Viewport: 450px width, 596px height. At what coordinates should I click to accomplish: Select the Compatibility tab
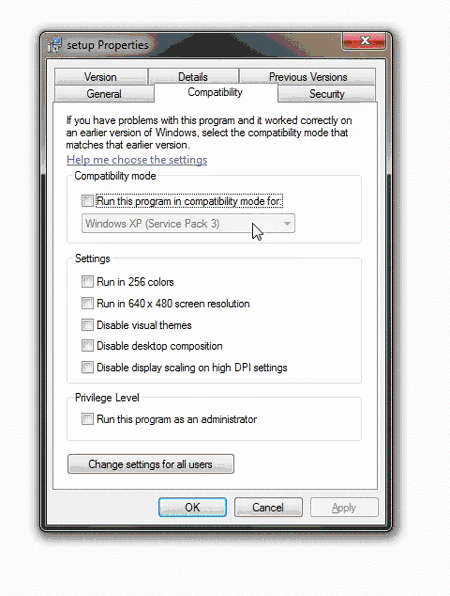click(215, 92)
